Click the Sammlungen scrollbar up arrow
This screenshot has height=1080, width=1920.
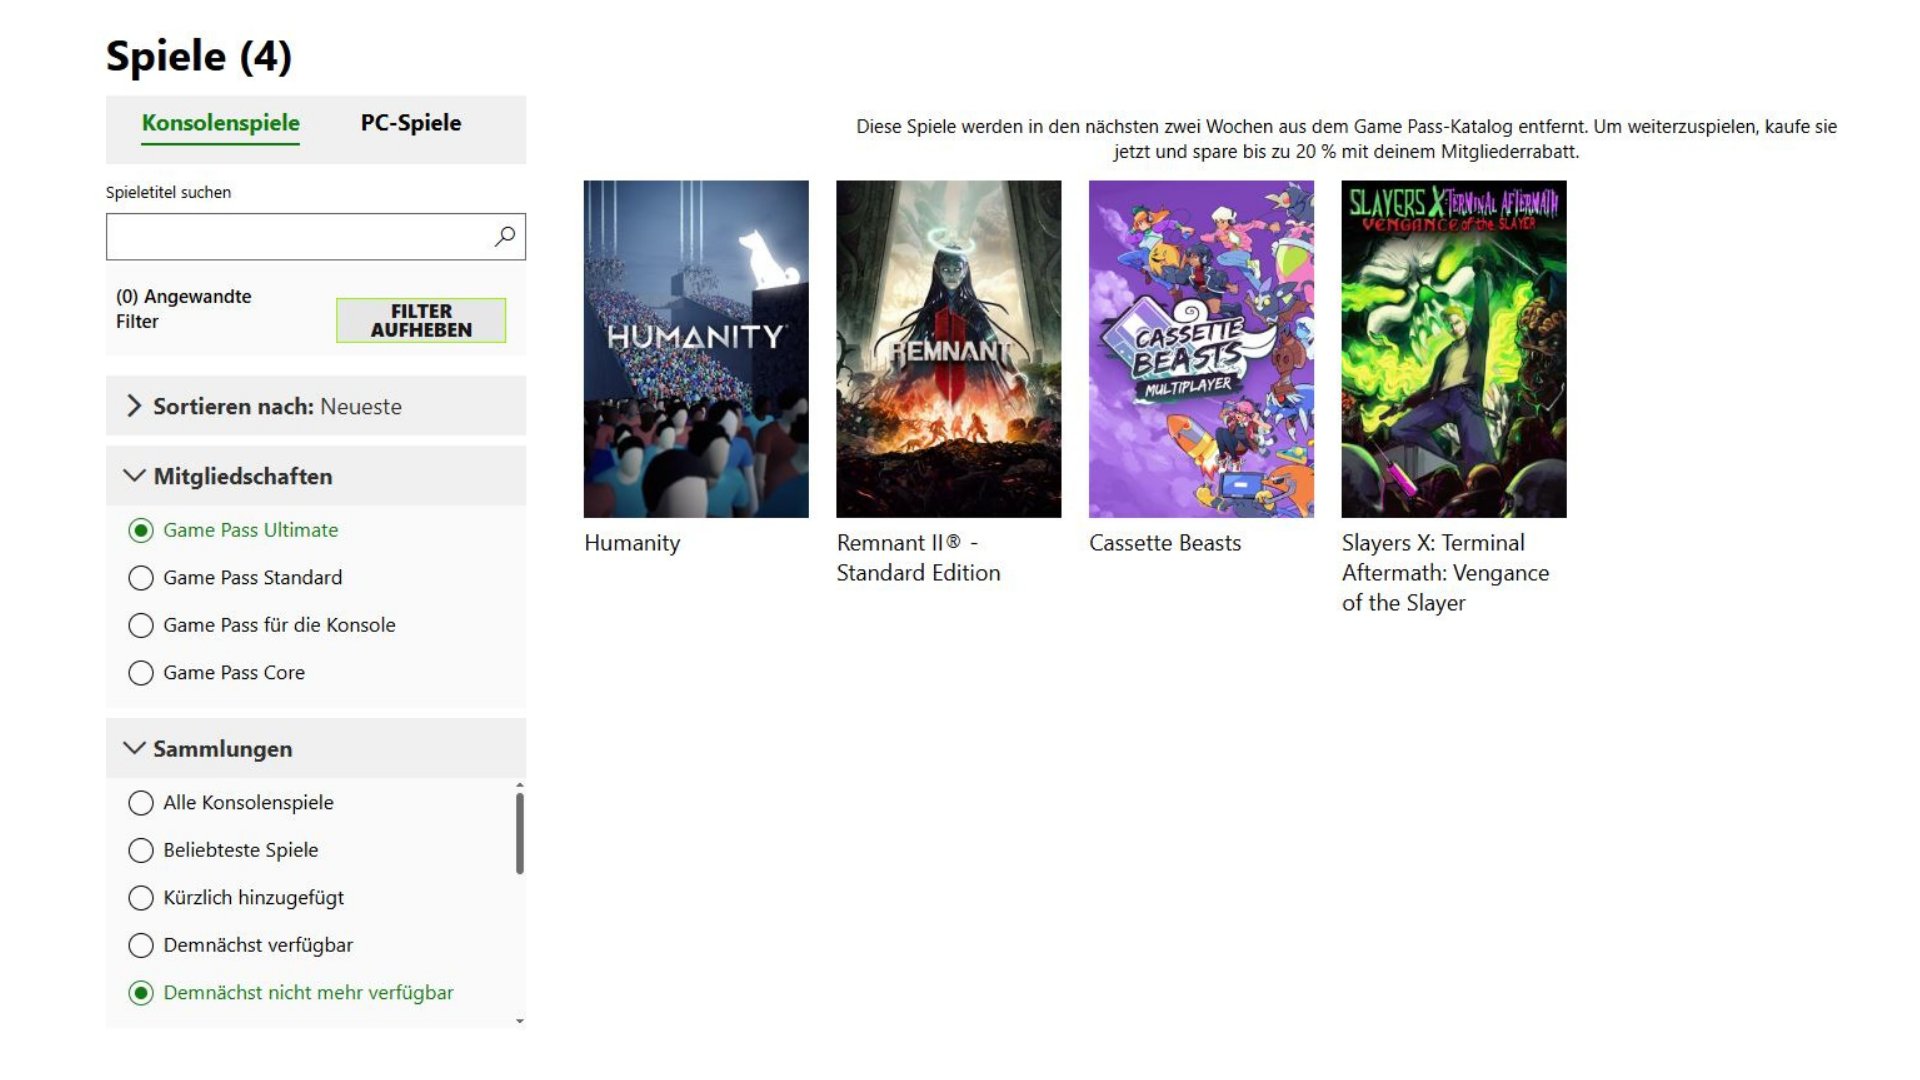pos(520,786)
